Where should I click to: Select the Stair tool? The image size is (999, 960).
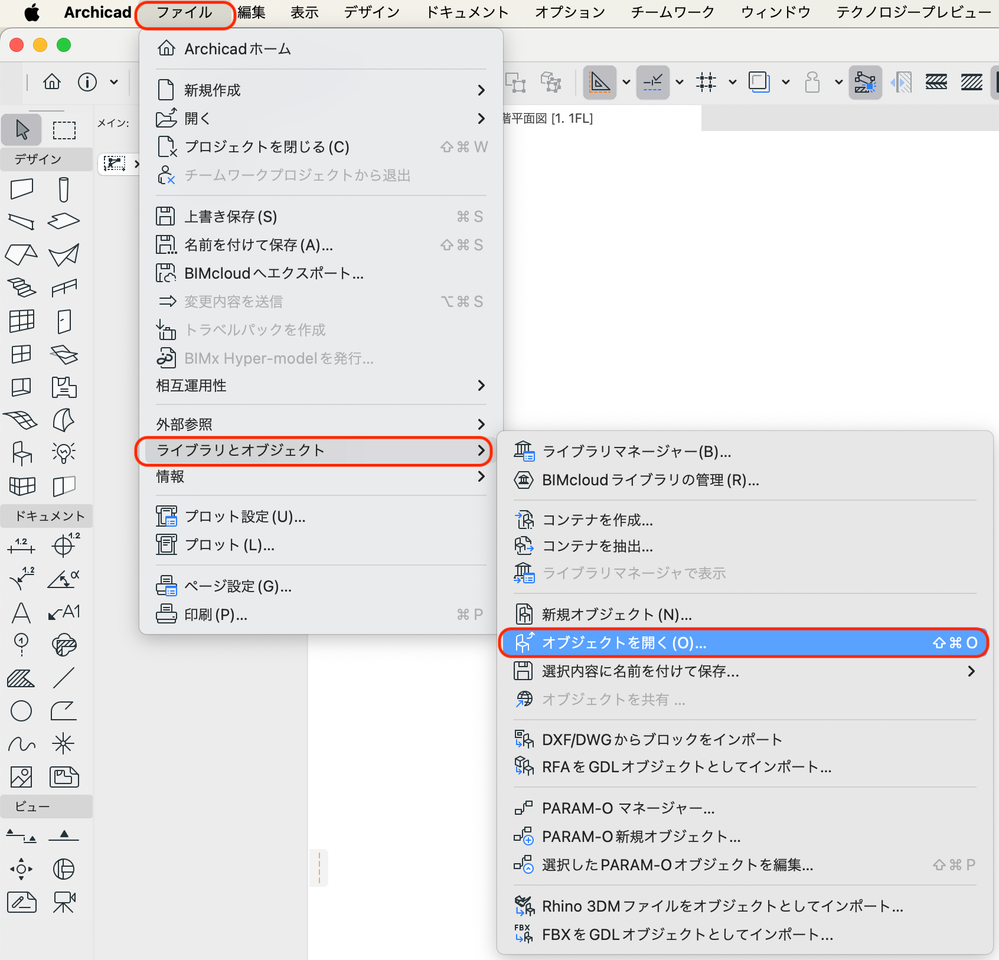[22, 287]
